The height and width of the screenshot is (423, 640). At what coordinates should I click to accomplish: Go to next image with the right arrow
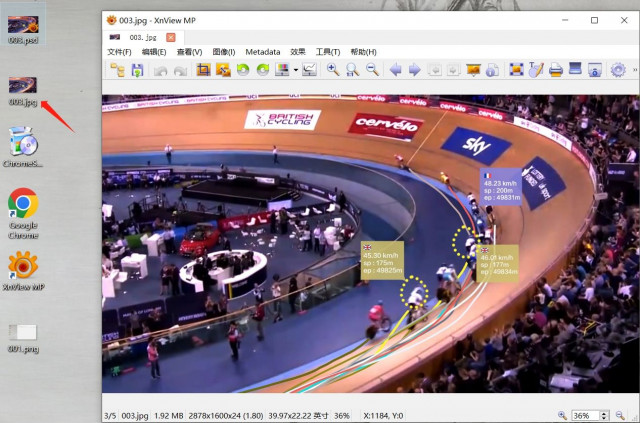point(415,70)
